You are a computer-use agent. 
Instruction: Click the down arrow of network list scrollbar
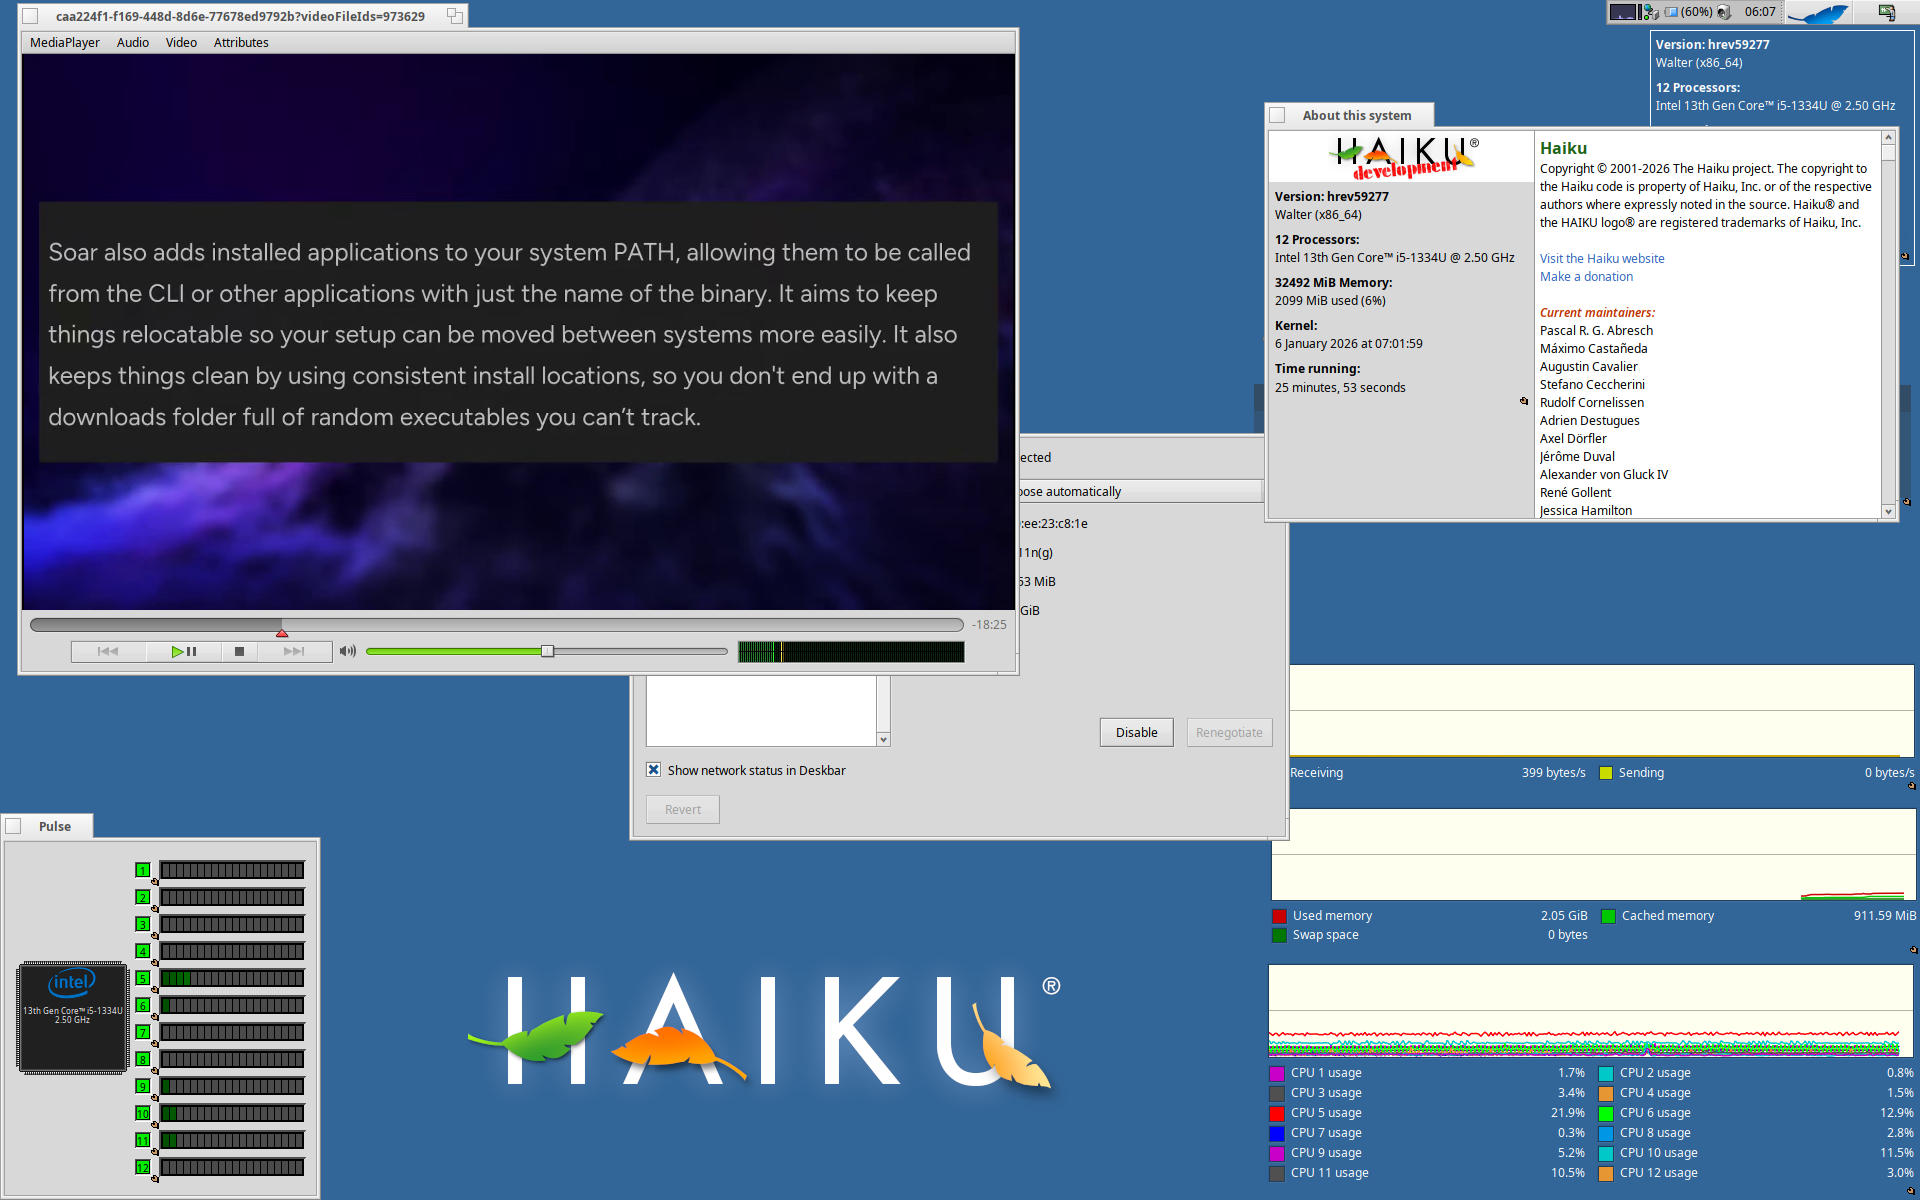883,739
